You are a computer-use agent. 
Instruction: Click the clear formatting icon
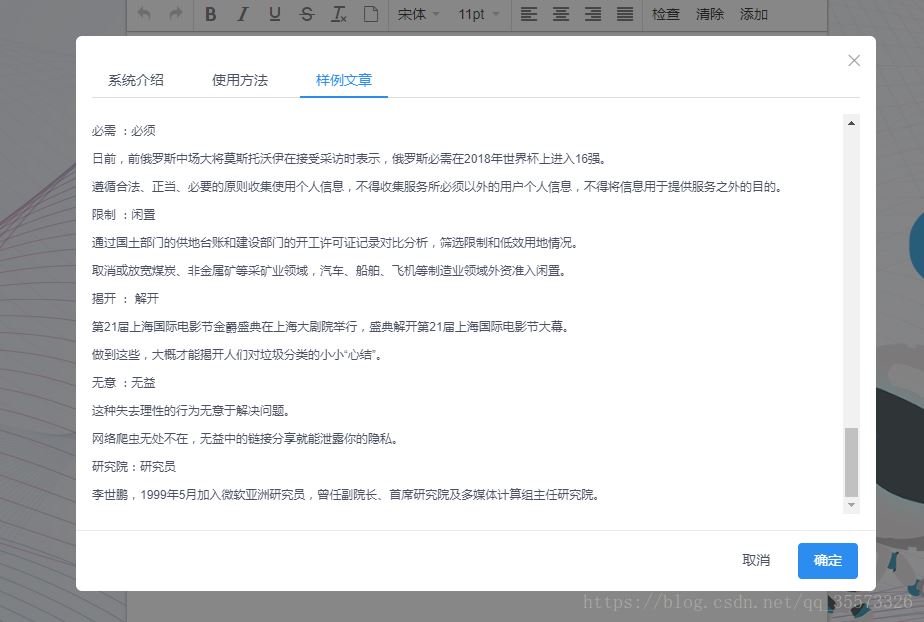[339, 14]
